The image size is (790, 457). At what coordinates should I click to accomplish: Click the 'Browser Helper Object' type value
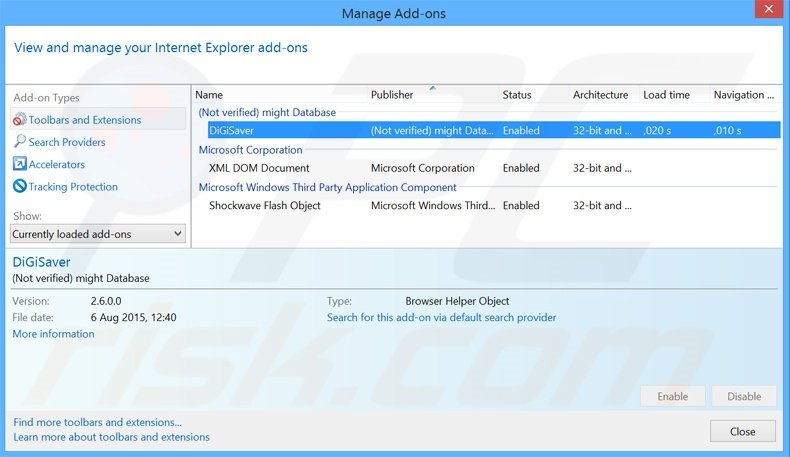tap(457, 301)
